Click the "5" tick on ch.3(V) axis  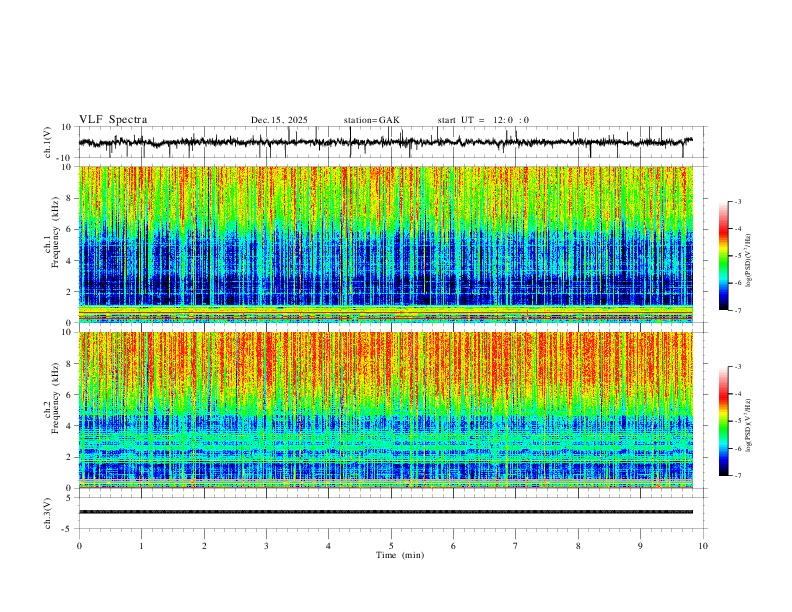point(70,498)
